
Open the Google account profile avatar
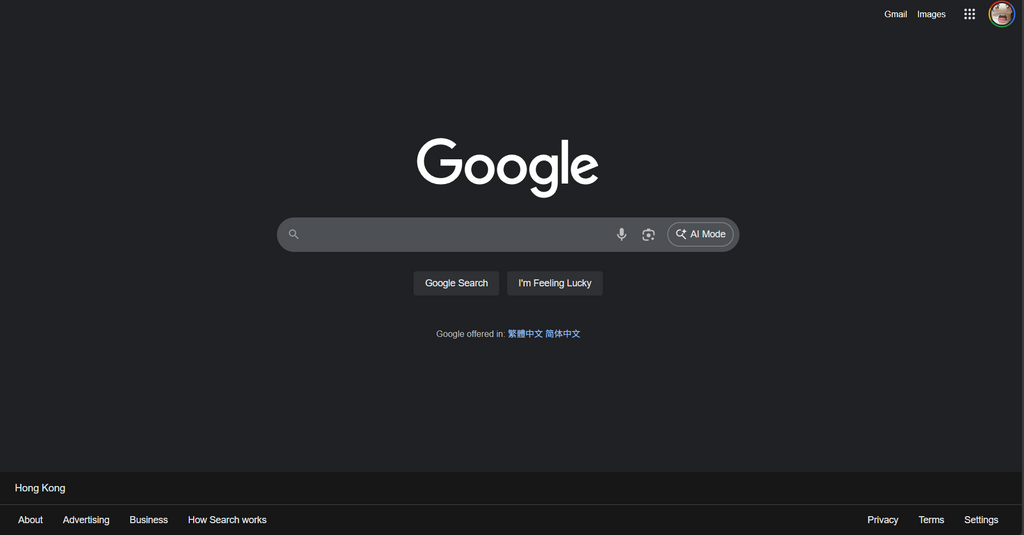(x=1001, y=14)
